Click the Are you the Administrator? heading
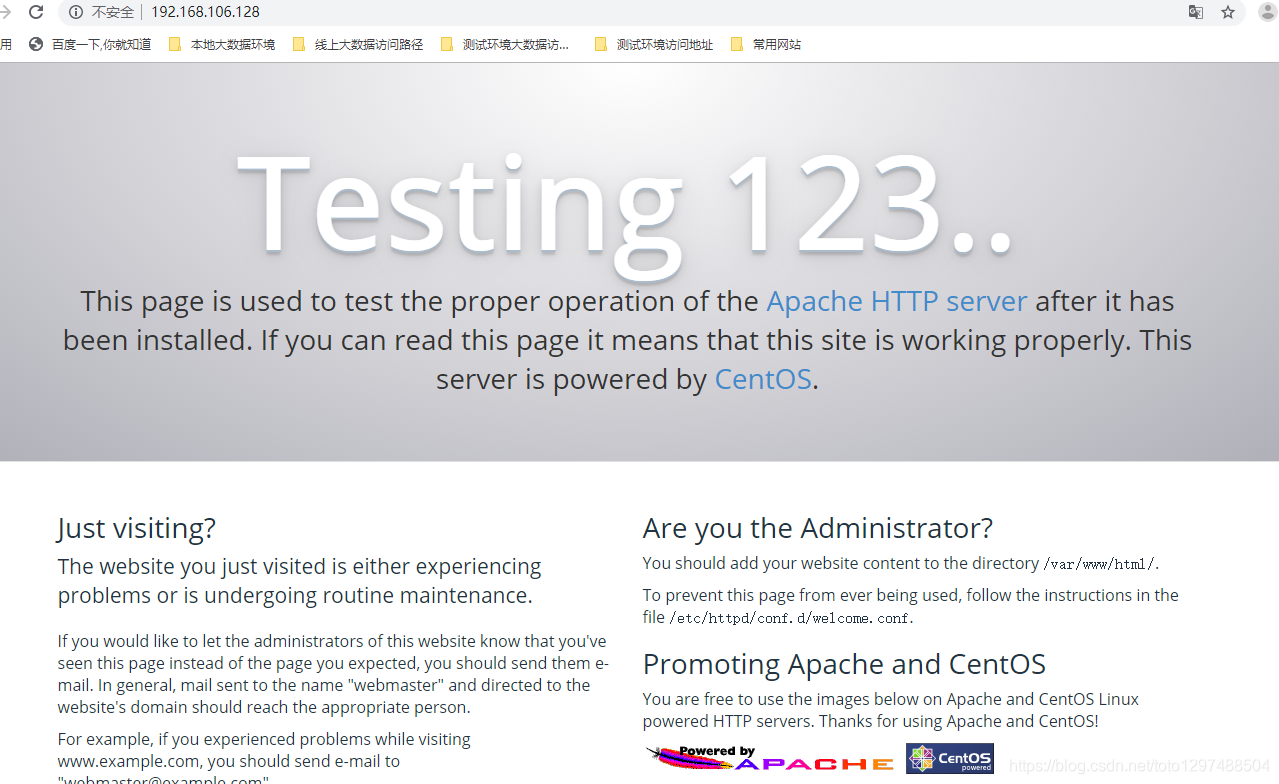 818,528
